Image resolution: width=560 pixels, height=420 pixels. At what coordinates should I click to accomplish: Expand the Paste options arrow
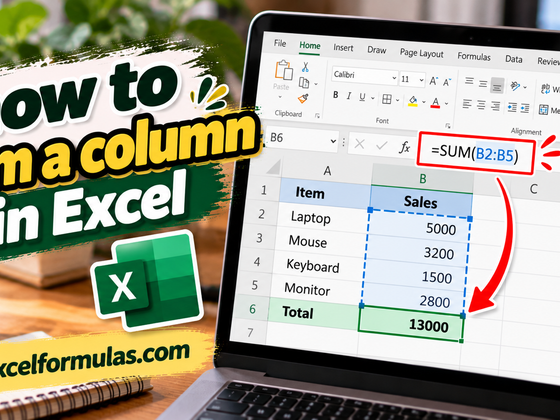(x=280, y=97)
